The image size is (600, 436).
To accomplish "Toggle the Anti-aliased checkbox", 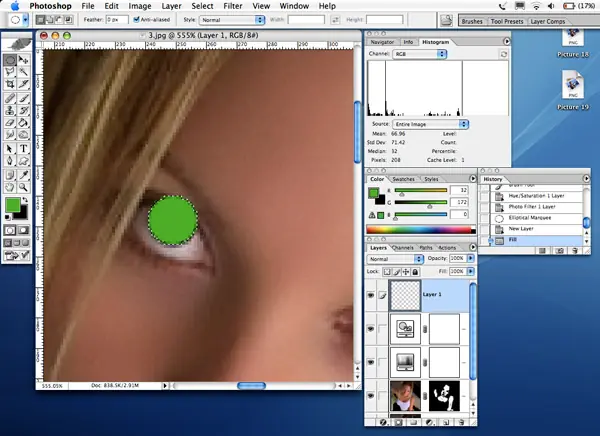I will pos(136,19).
